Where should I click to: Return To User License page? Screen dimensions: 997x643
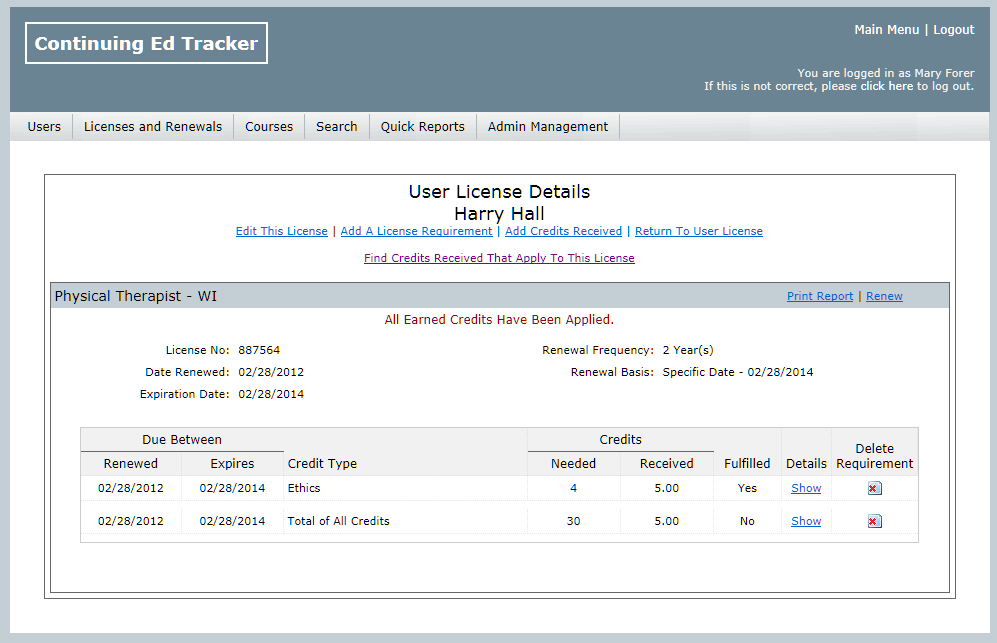pyautogui.click(x=698, y=232)
